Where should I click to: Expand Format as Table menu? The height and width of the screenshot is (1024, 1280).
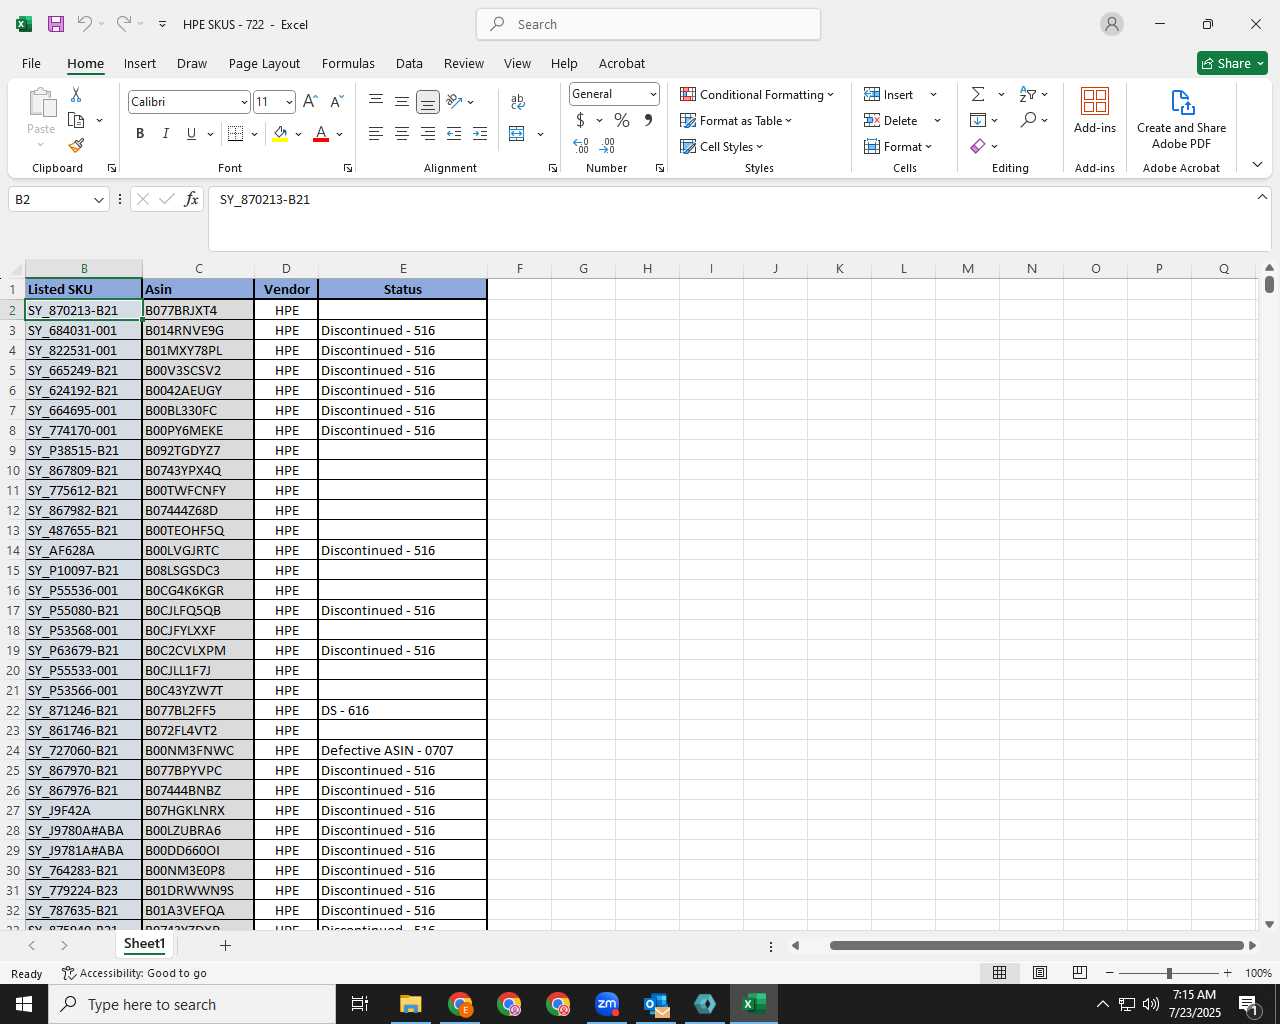pyautogui.click(x=736, y=120)
